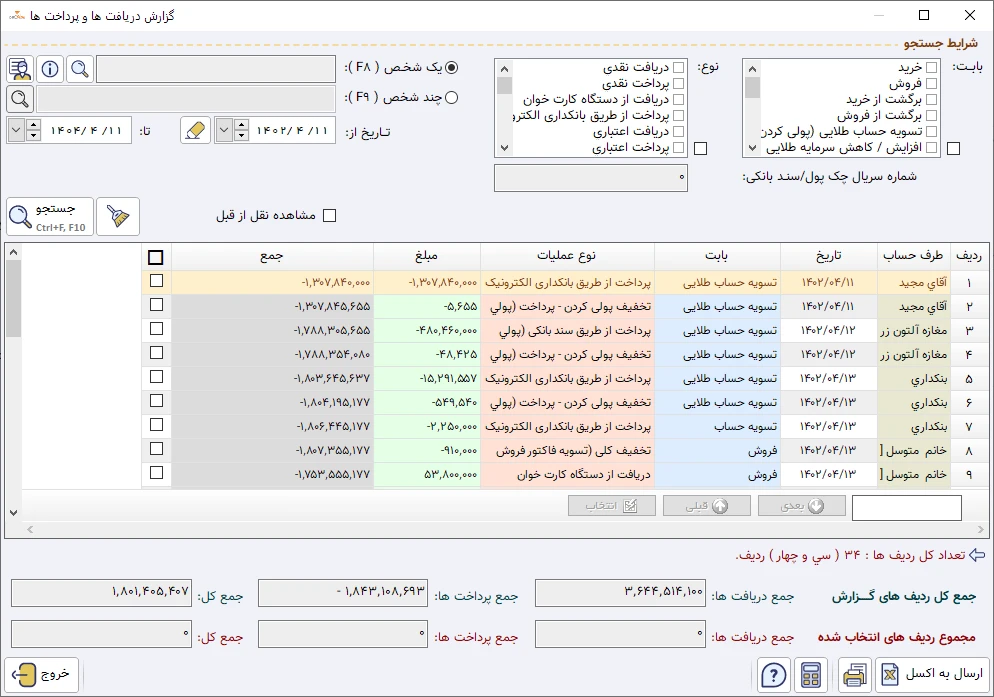Check the row 1 checkbox for آقای مجید
994x697 pixels.
[157, 281]
